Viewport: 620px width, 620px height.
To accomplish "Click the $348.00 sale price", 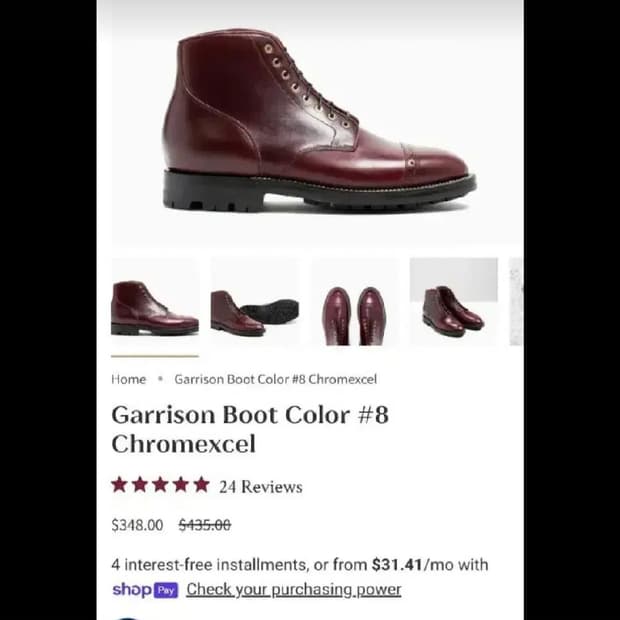I will click(x=137, y=525).
